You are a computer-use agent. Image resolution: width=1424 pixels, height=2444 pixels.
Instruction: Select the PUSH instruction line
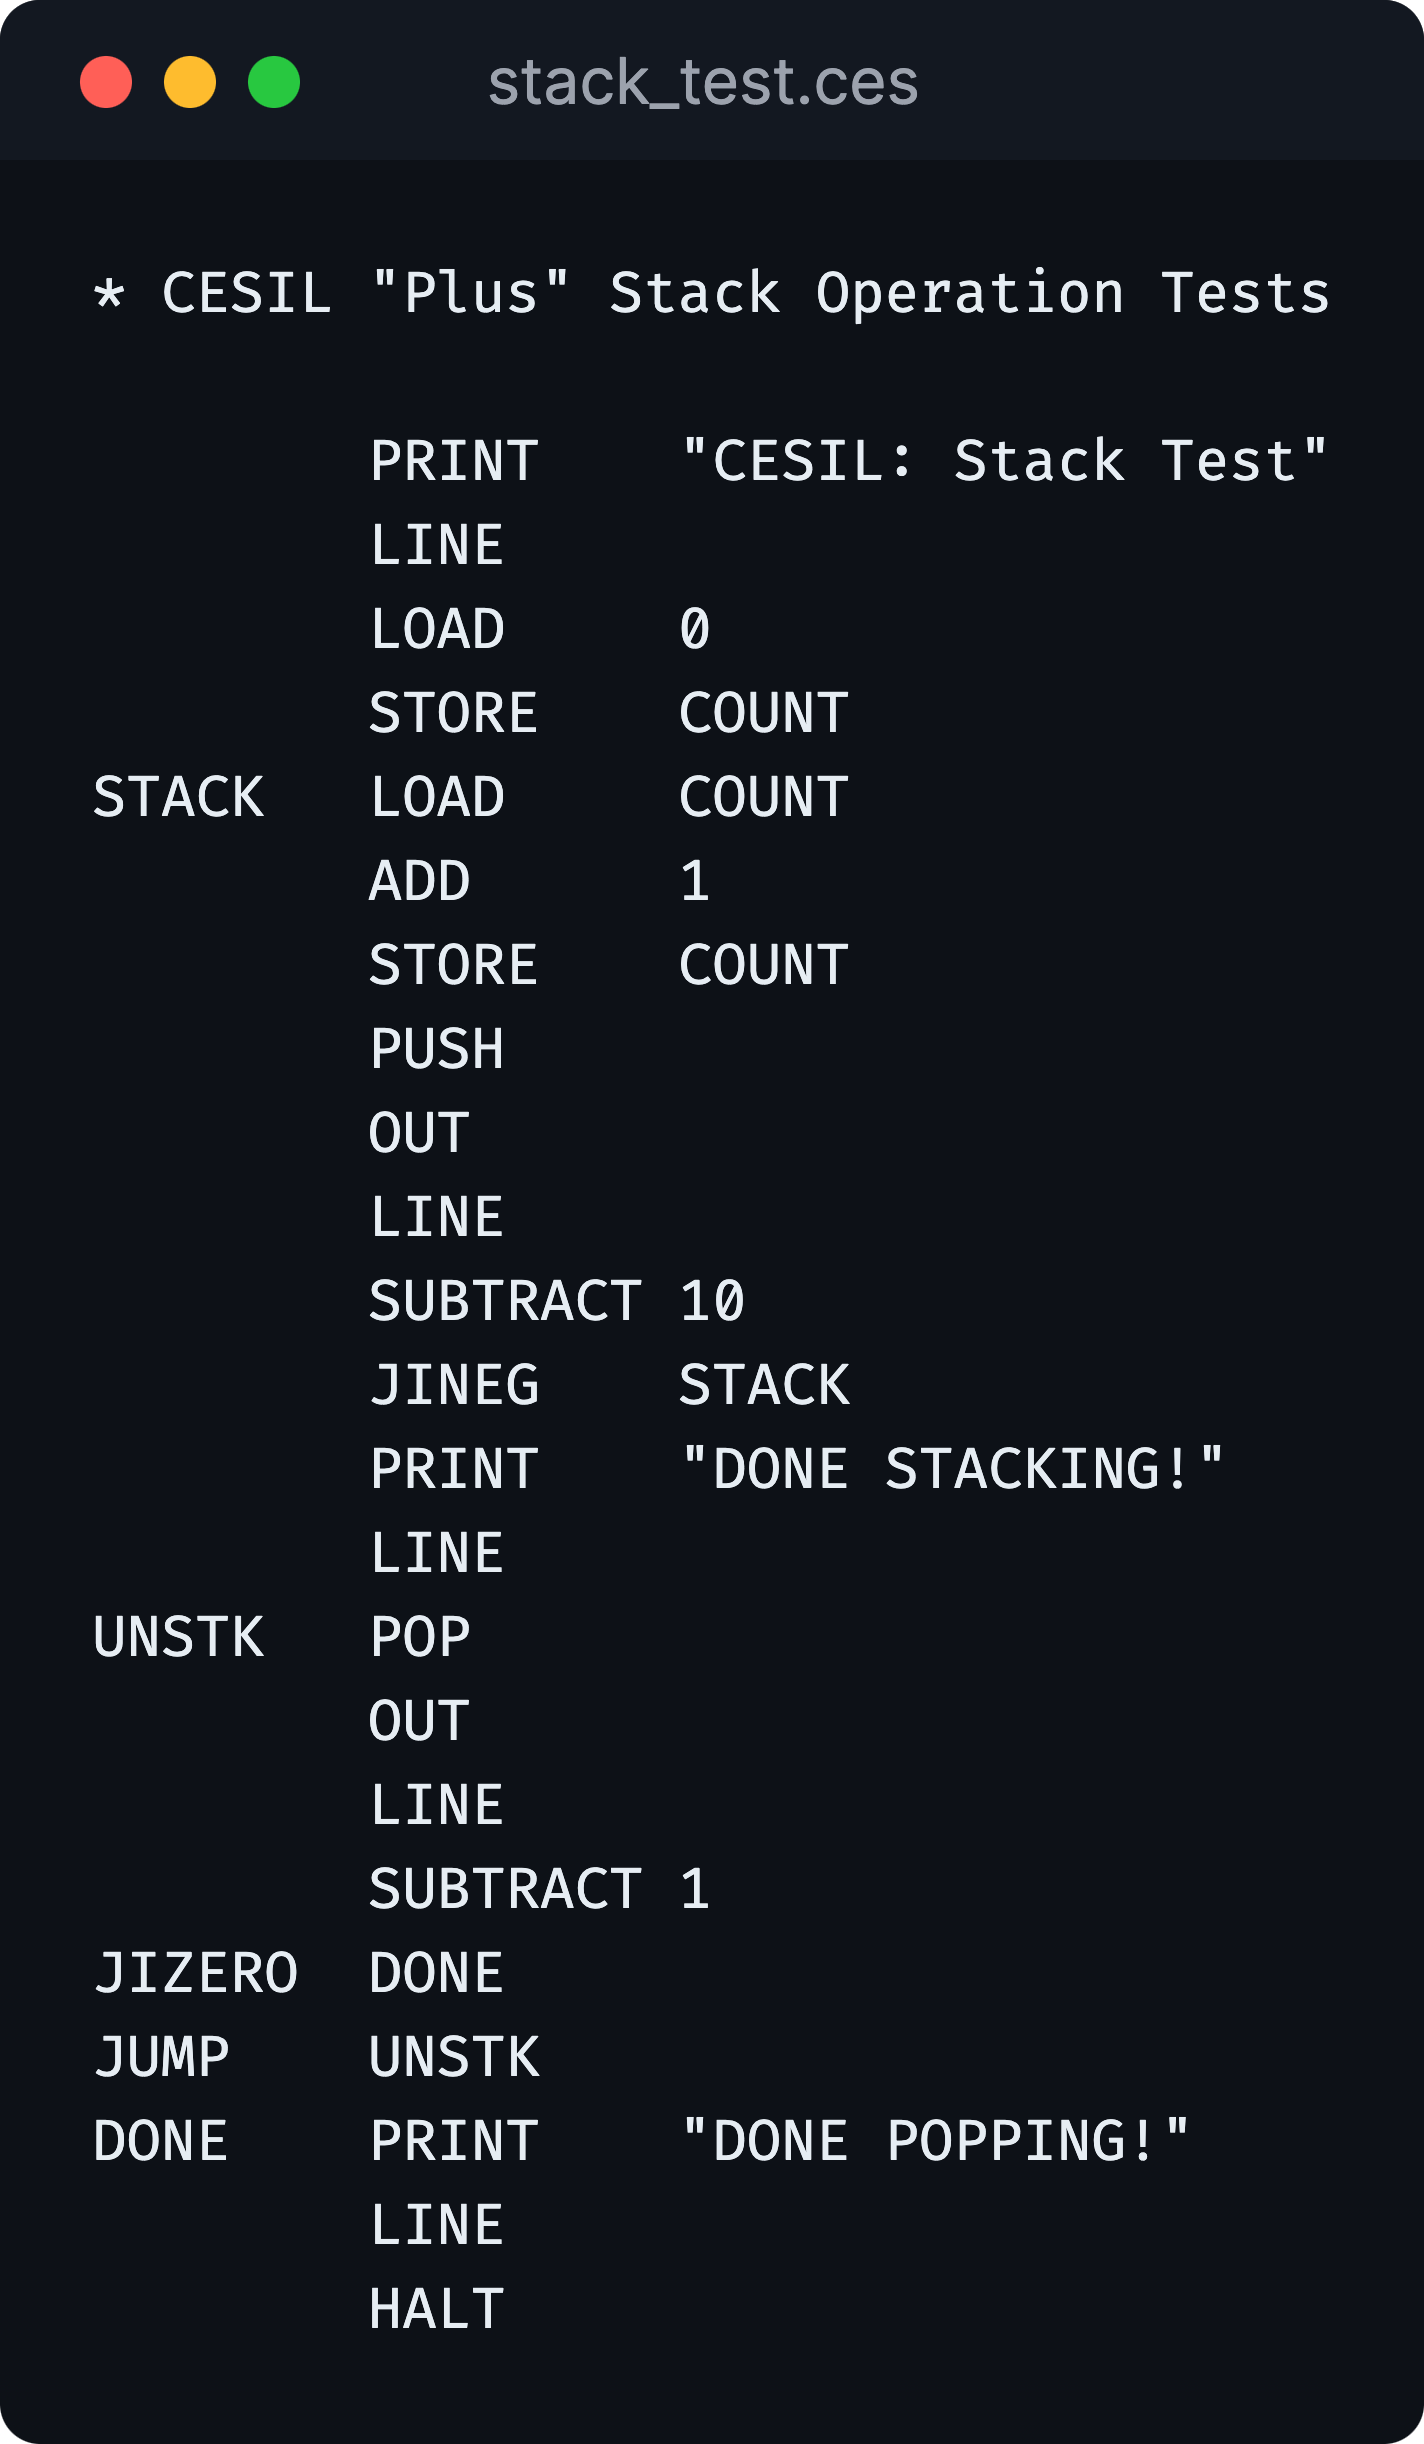tap(436, 1049)
